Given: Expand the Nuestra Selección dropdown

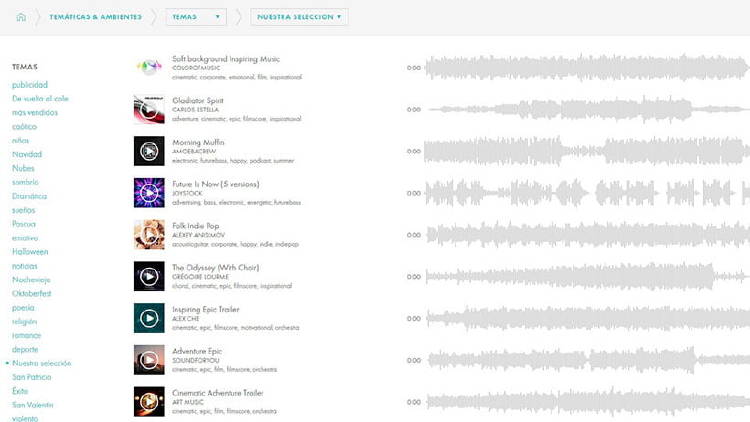Looking at the screenshot, I should pos(300,17).
